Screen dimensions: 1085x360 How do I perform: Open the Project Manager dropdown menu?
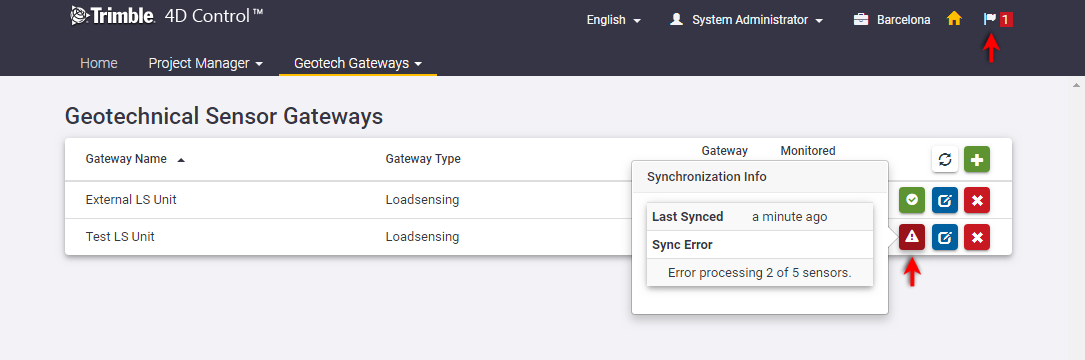pos(206,63)
